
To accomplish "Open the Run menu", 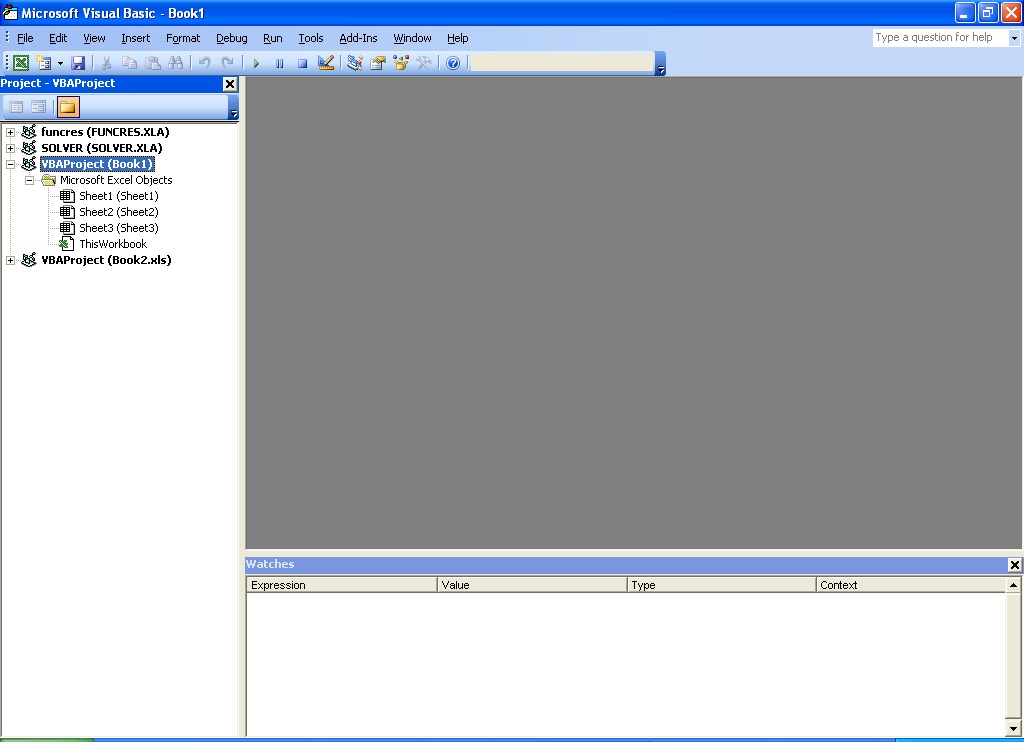I will coord(272,38).
